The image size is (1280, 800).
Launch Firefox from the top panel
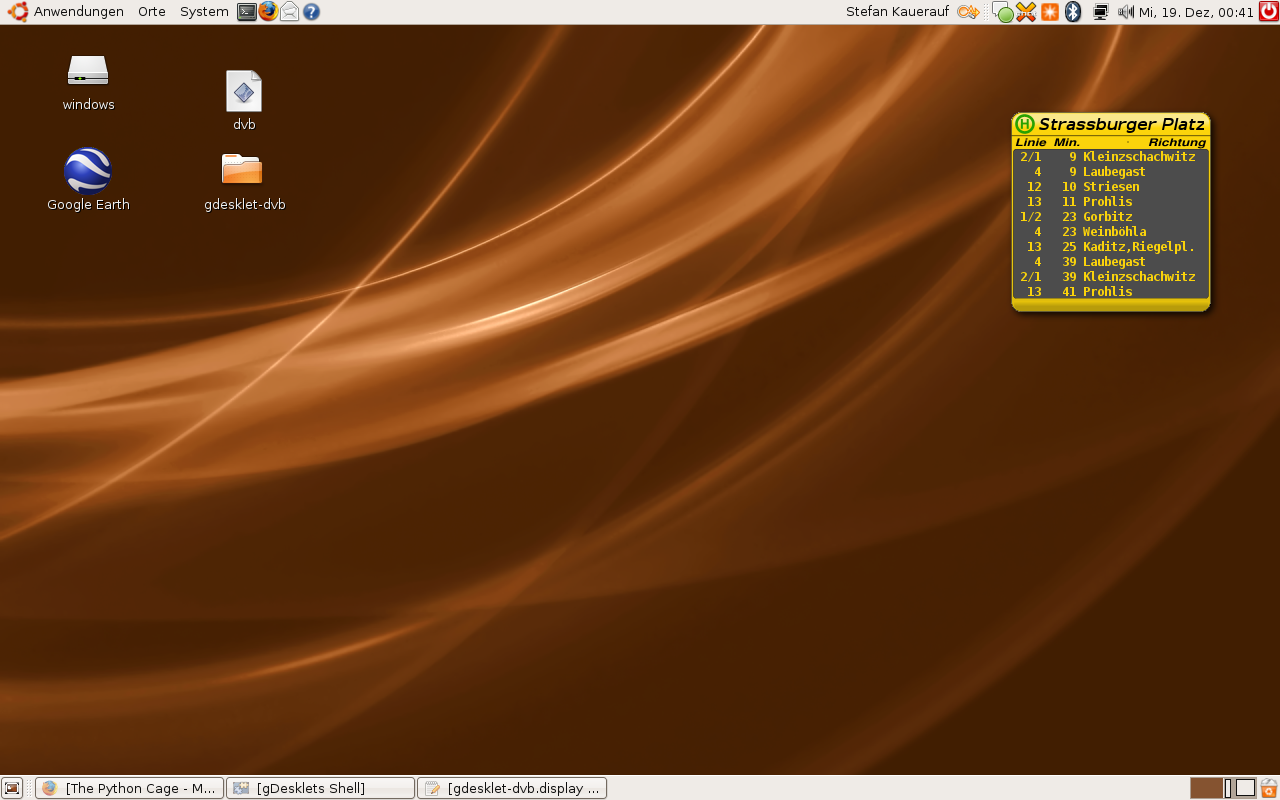point(268,12)
